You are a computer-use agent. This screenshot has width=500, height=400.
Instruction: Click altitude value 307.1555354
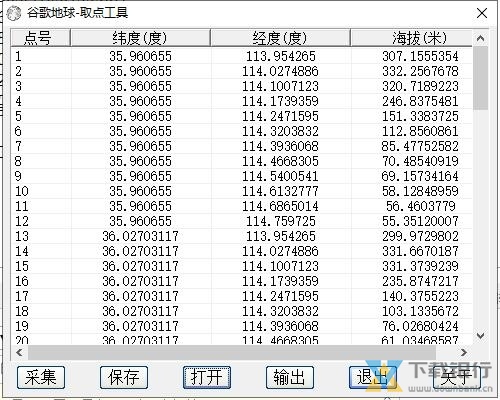point(420,56)
